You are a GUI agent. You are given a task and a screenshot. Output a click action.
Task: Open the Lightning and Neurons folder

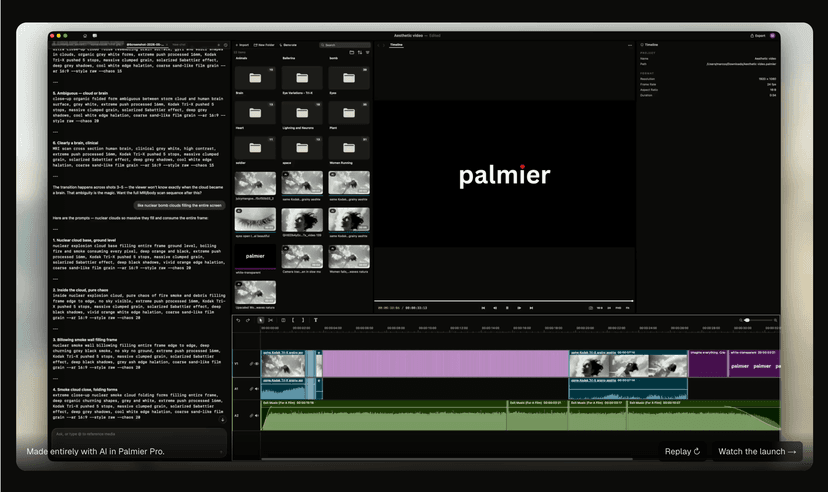click(302, 113)
